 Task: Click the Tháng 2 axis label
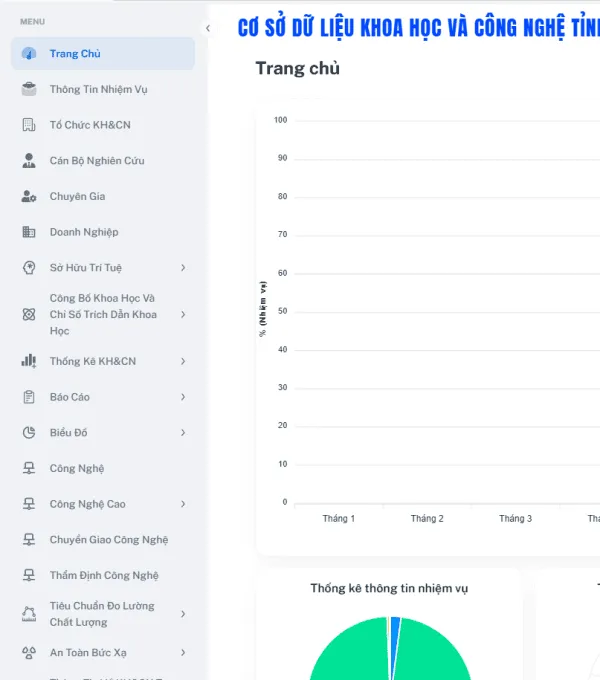427,519
